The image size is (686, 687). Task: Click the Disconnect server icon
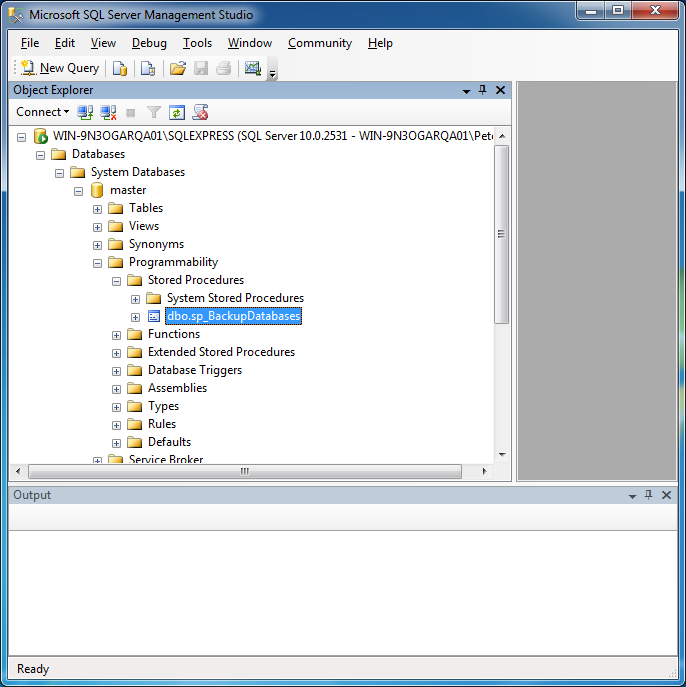point(108,113)
